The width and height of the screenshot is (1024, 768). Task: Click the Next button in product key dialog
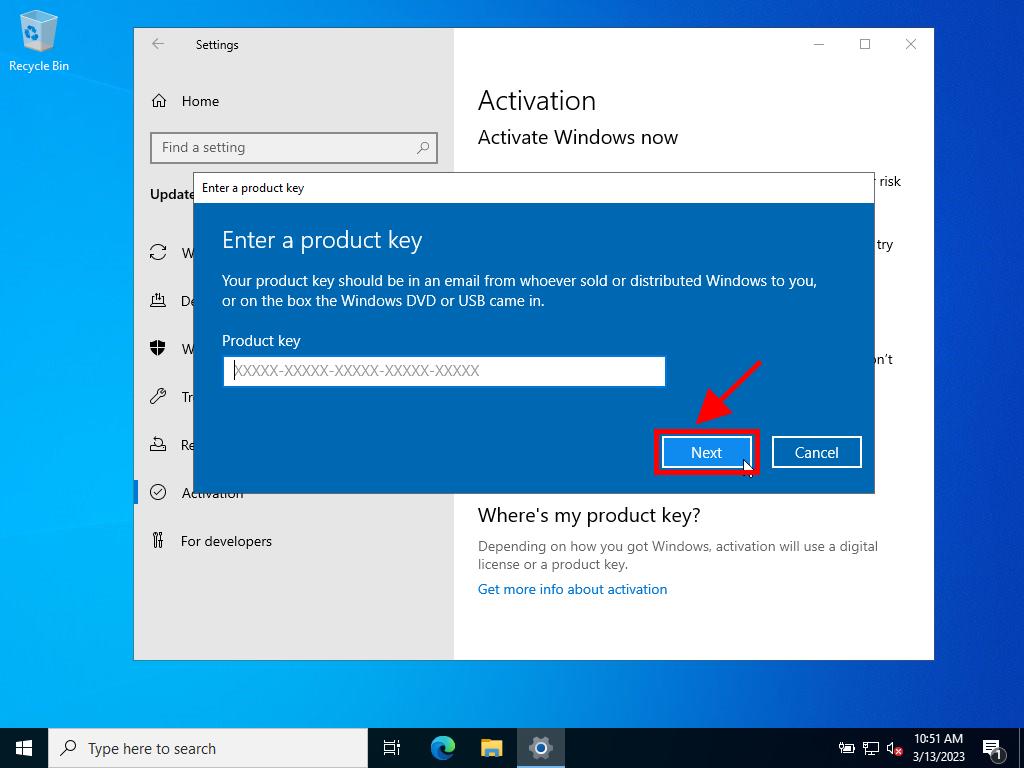coord(706,452)
